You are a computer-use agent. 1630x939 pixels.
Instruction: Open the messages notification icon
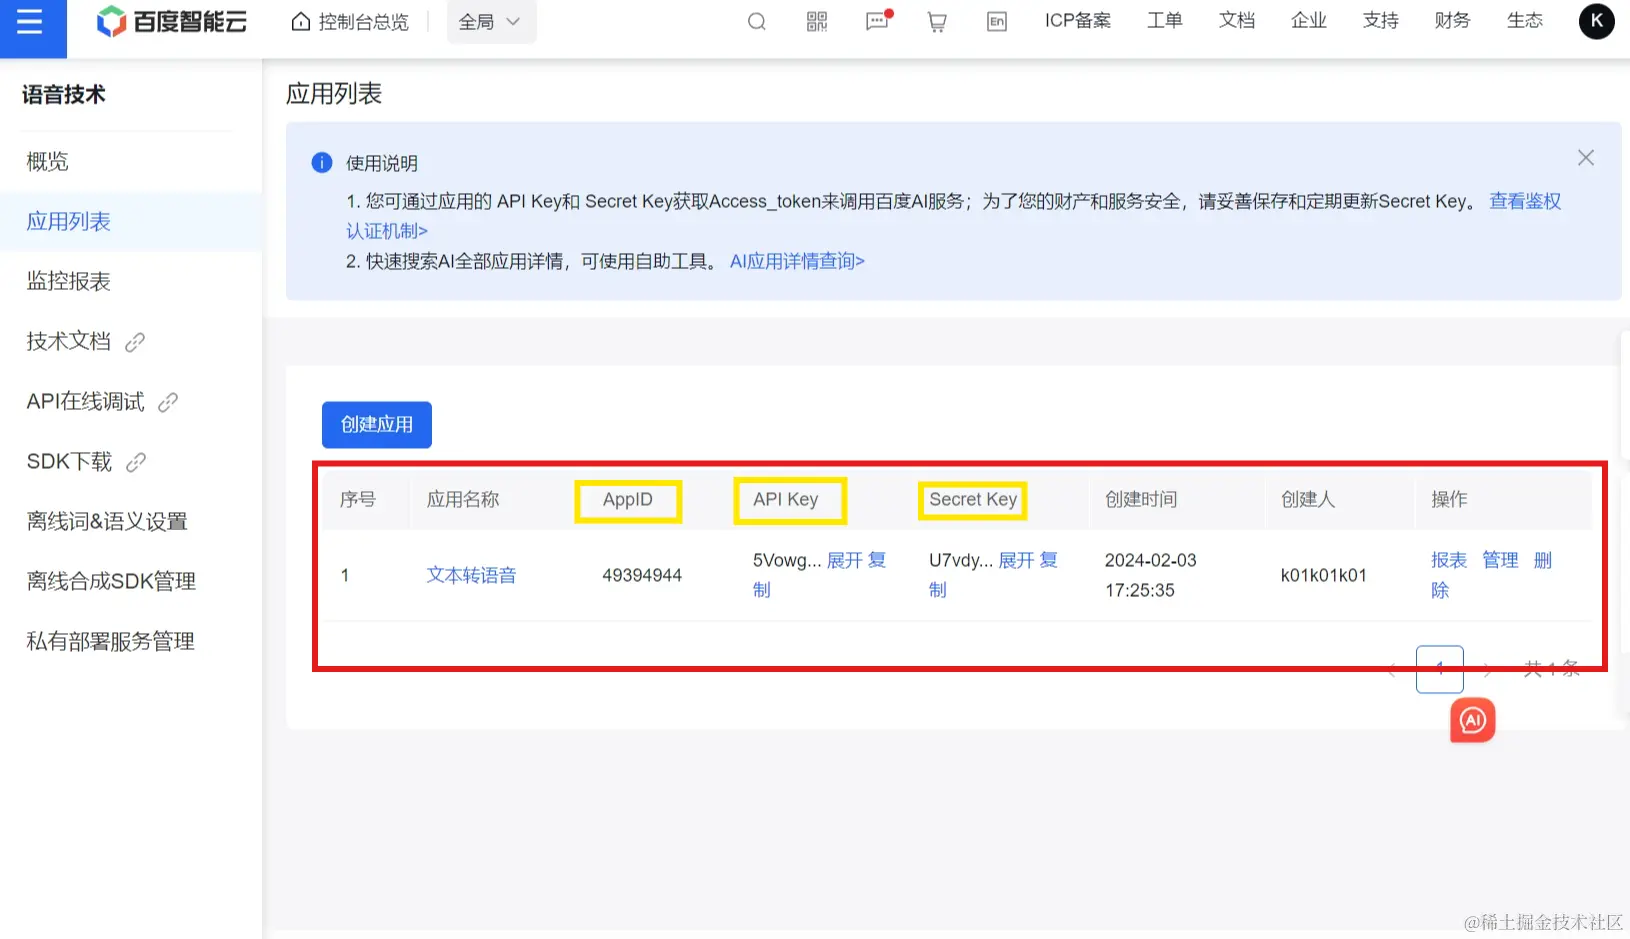[878, 22]
